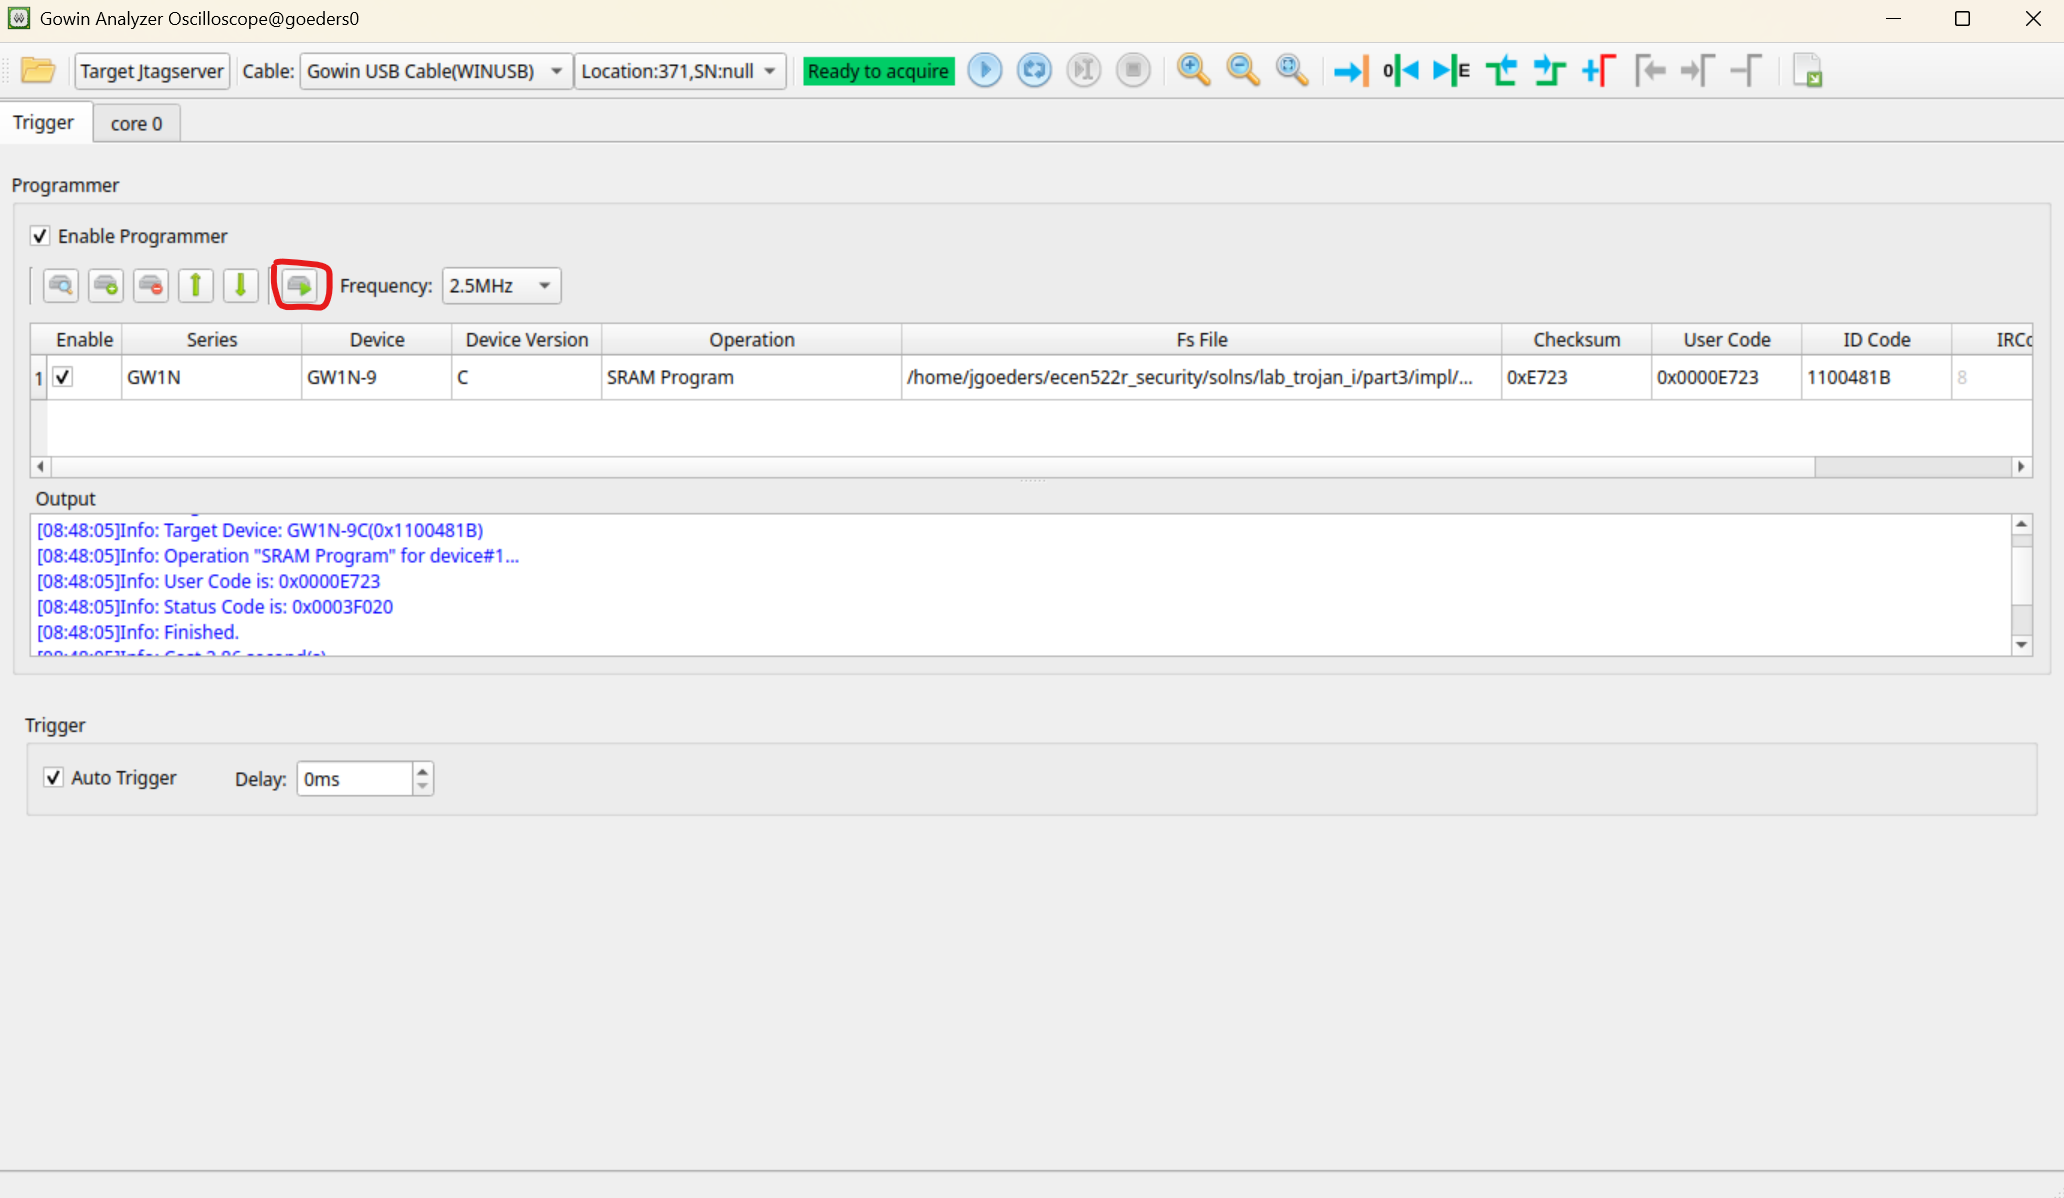The height and width of the screenshot is (1198, 2064).
Task: Click the User Code column header
Action: click(1727, 340)
